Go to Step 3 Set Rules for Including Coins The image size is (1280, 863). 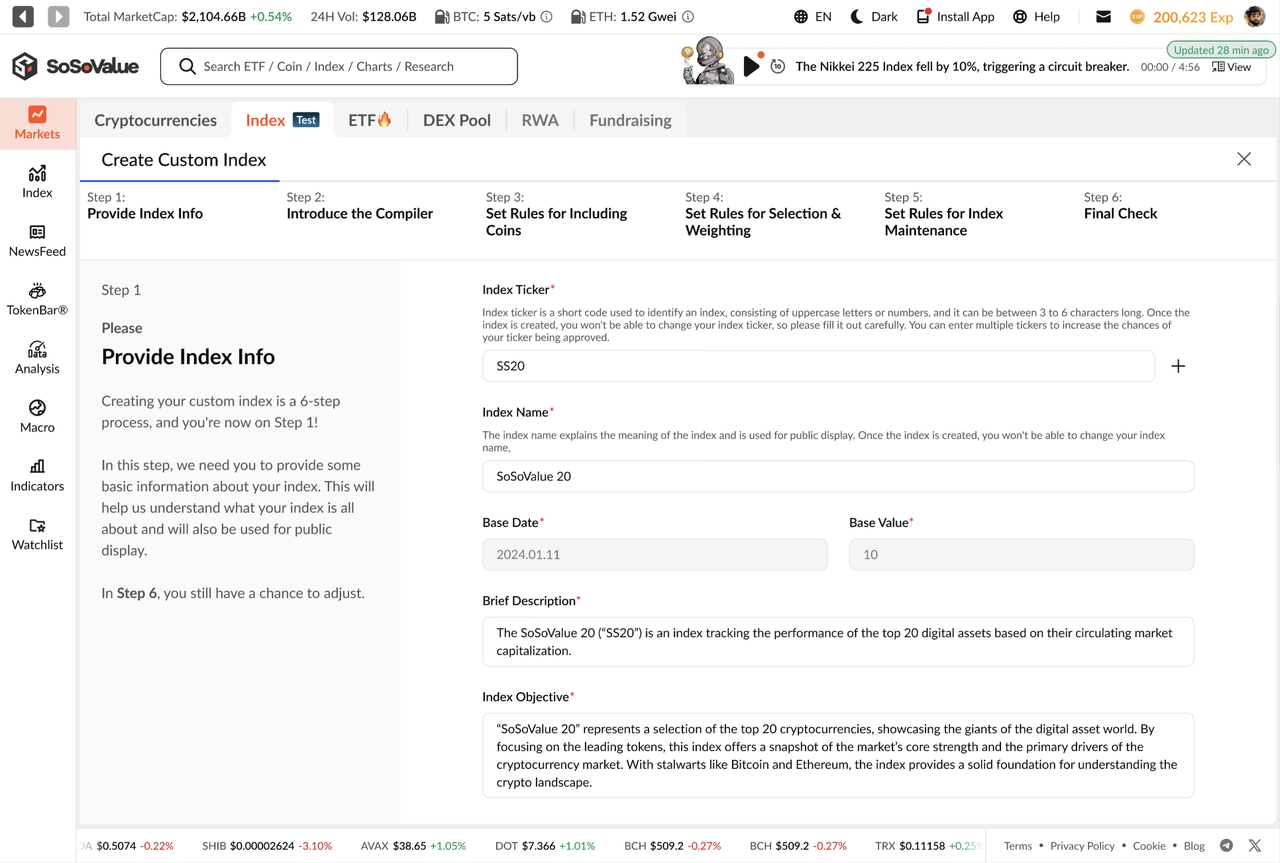click(x=557, y=214)
